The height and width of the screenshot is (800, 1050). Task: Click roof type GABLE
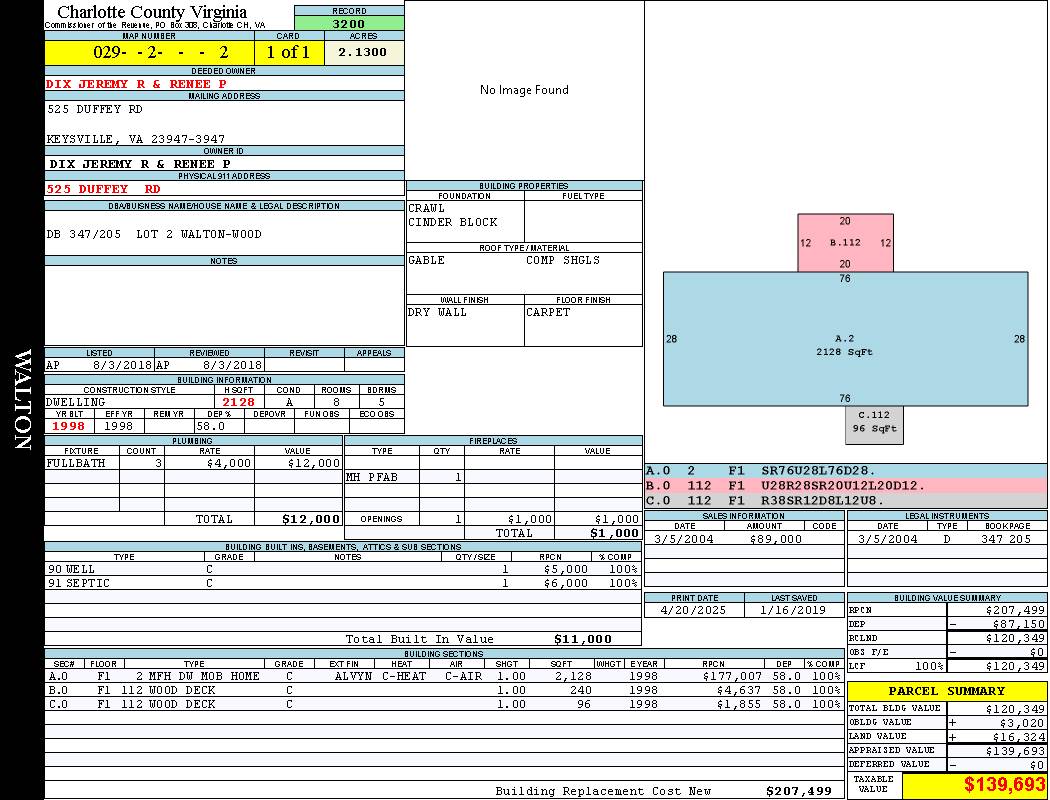[x=427, y=260]
